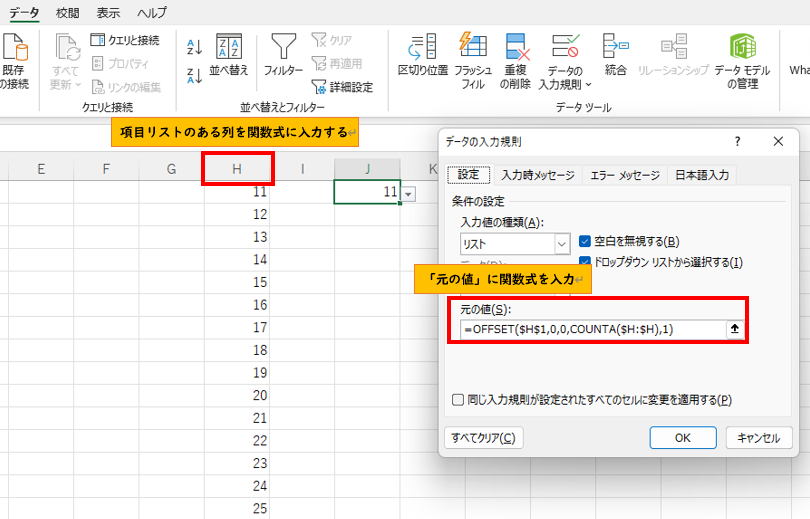
Task: Check 同じ入力規則が設定されたすべてのセルに変更を適用する
Action: coord(458,400)
